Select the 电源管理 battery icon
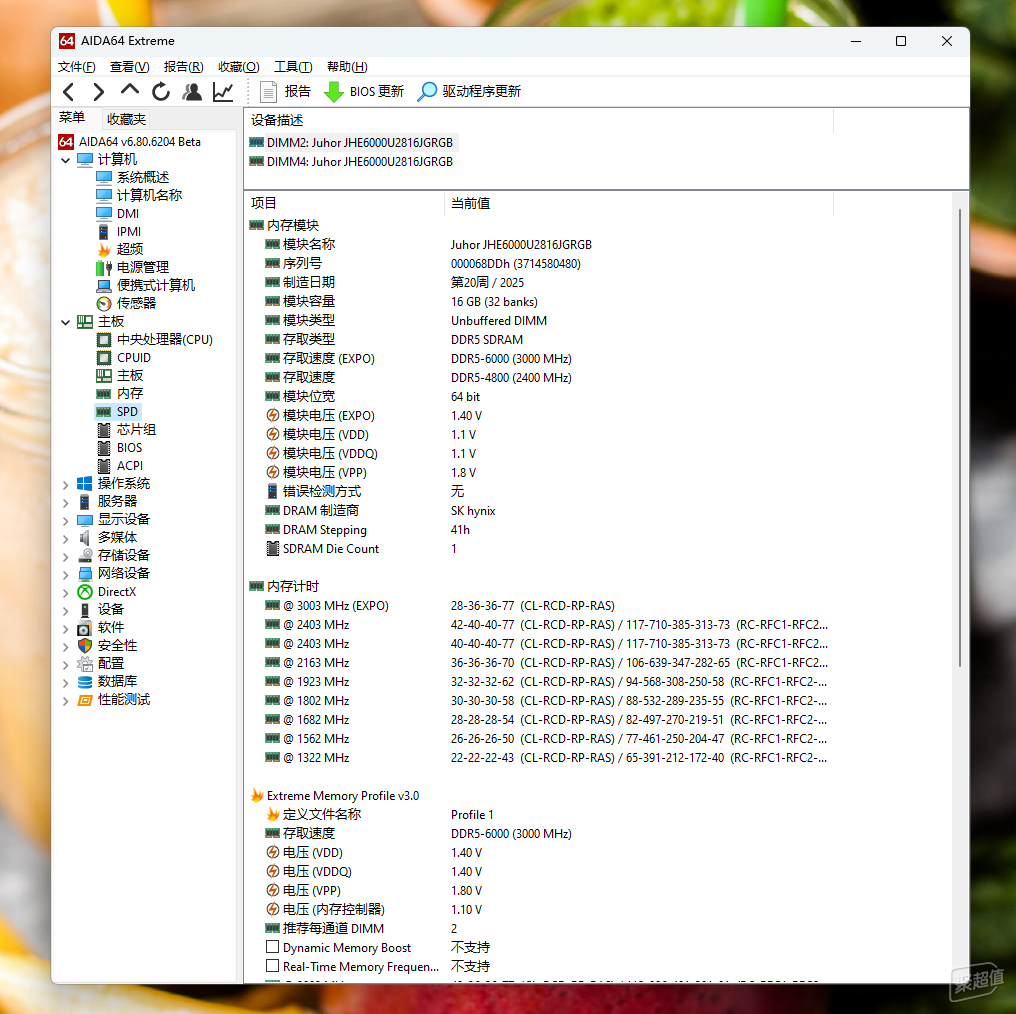 click(104, 268)
